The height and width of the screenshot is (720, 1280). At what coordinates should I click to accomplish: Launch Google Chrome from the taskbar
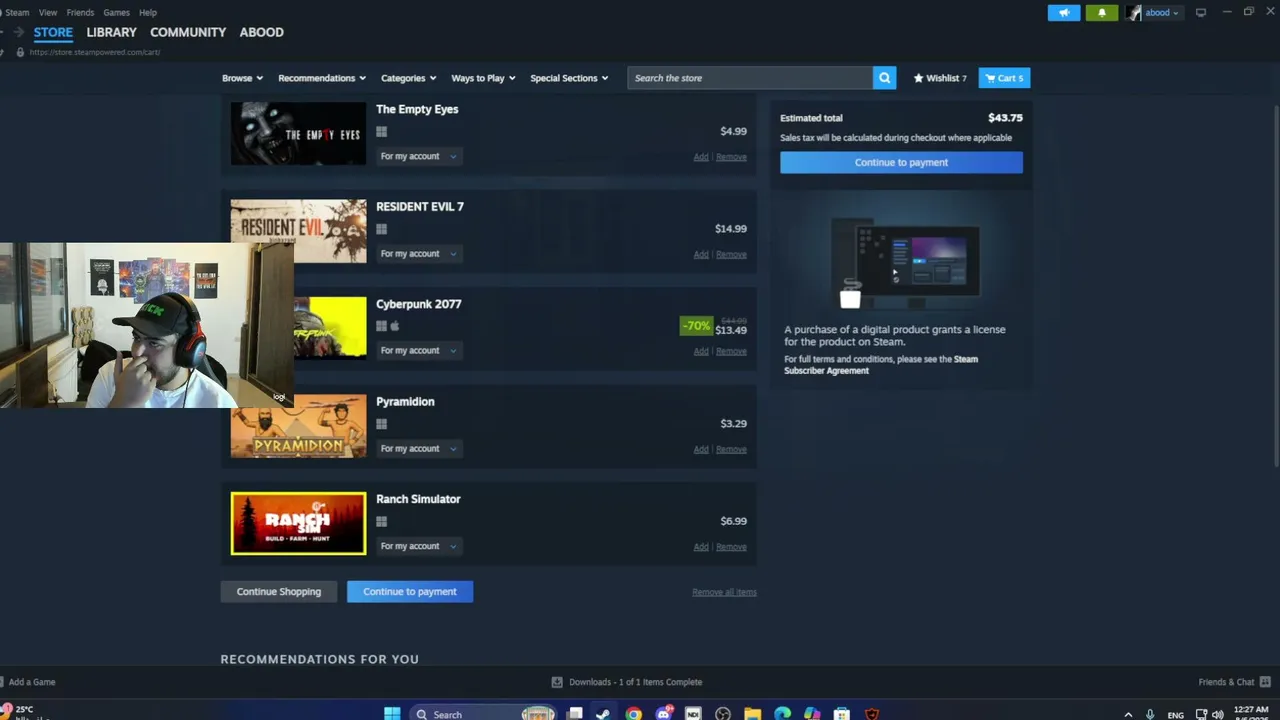coord(633,714)
